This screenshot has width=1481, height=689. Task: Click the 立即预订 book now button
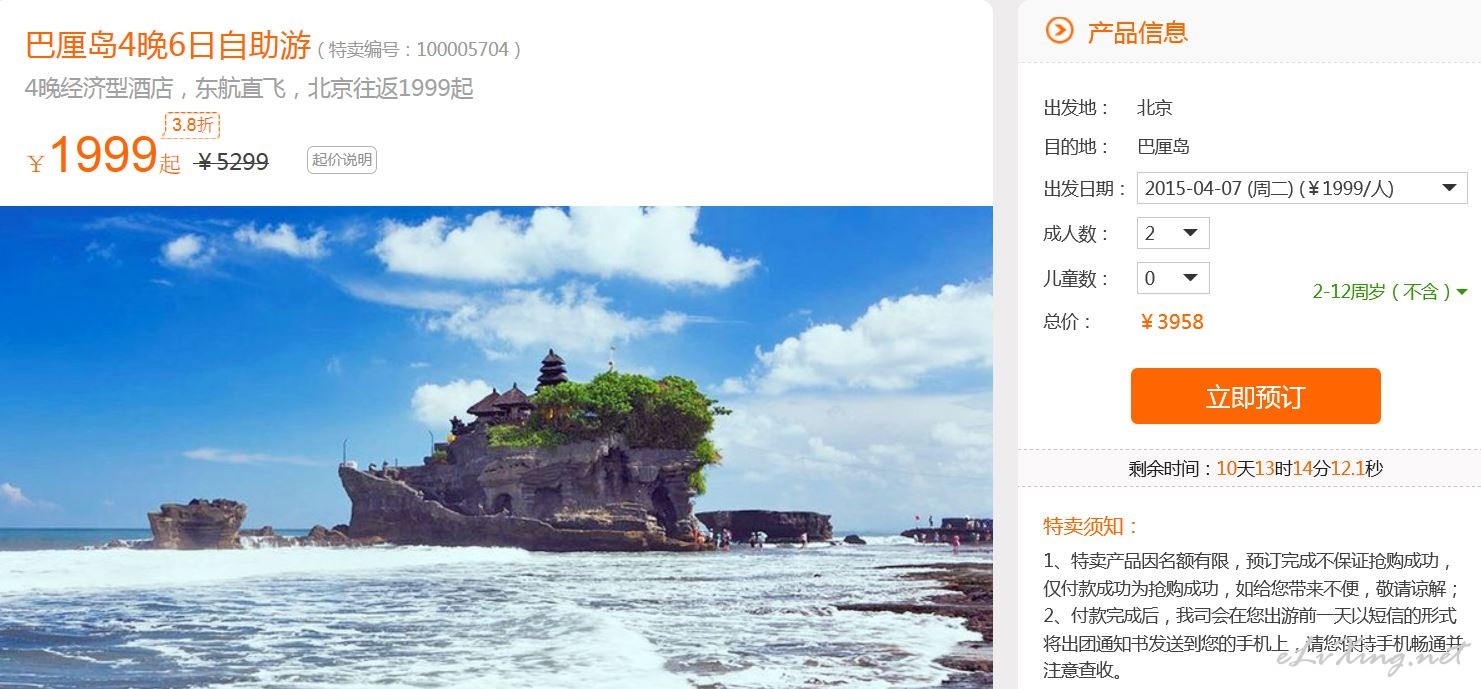pos(1255,396)
